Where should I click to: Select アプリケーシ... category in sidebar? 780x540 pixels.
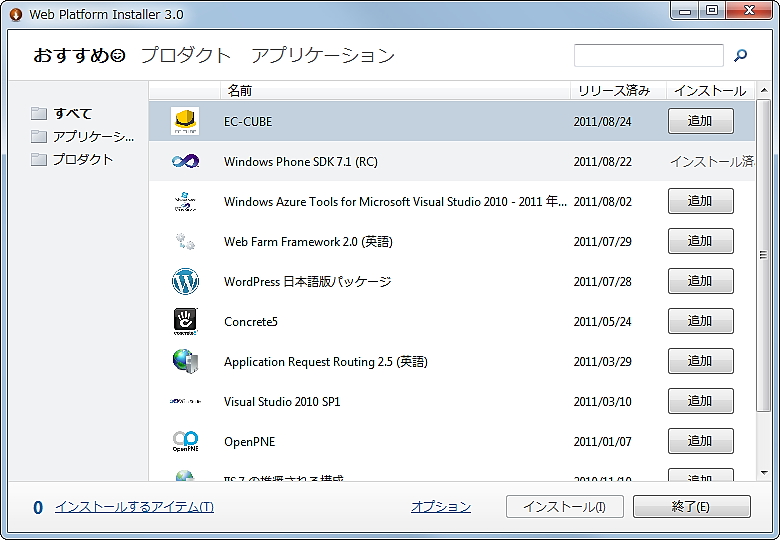click(x=94, y=136)
